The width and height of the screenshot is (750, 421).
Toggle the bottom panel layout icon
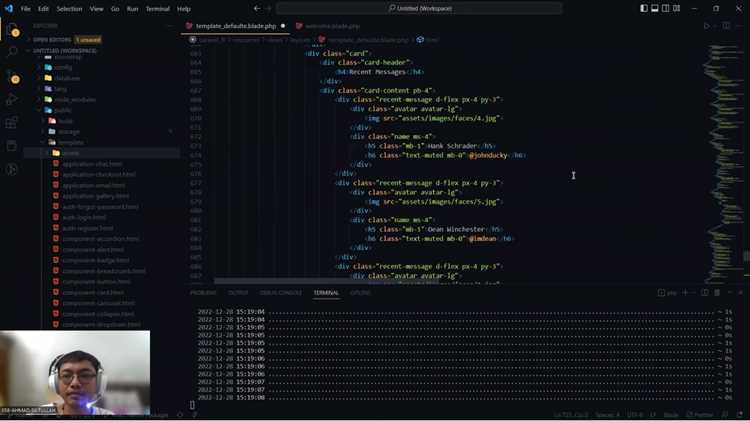655,9
